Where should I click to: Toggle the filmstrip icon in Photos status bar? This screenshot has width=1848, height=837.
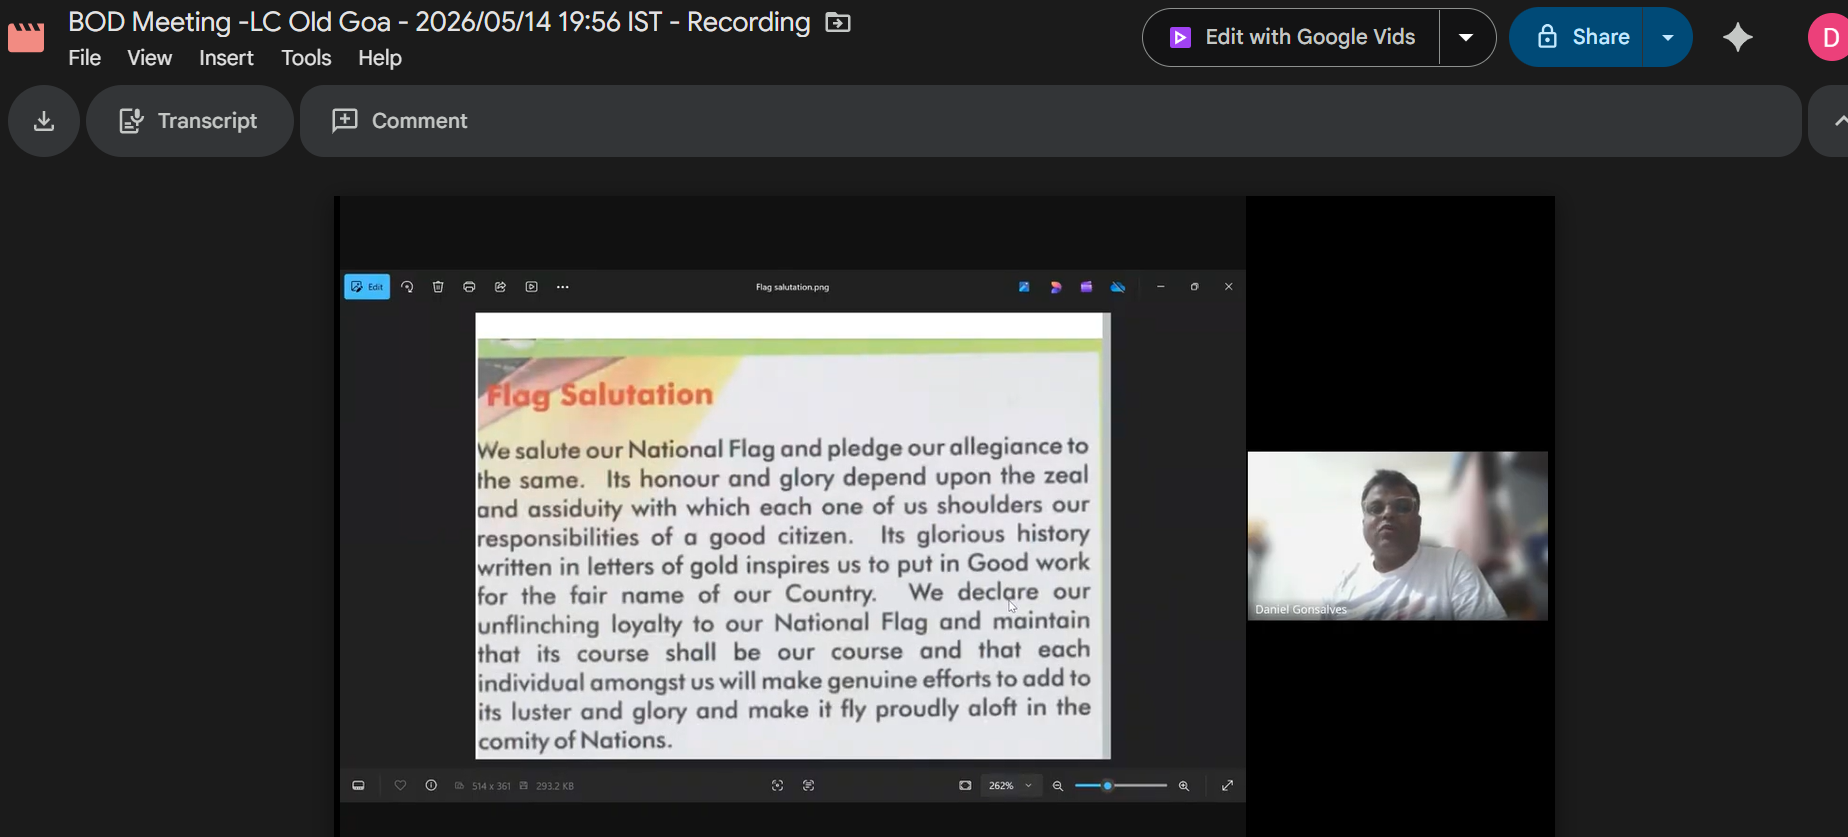(x=358, y=786)
